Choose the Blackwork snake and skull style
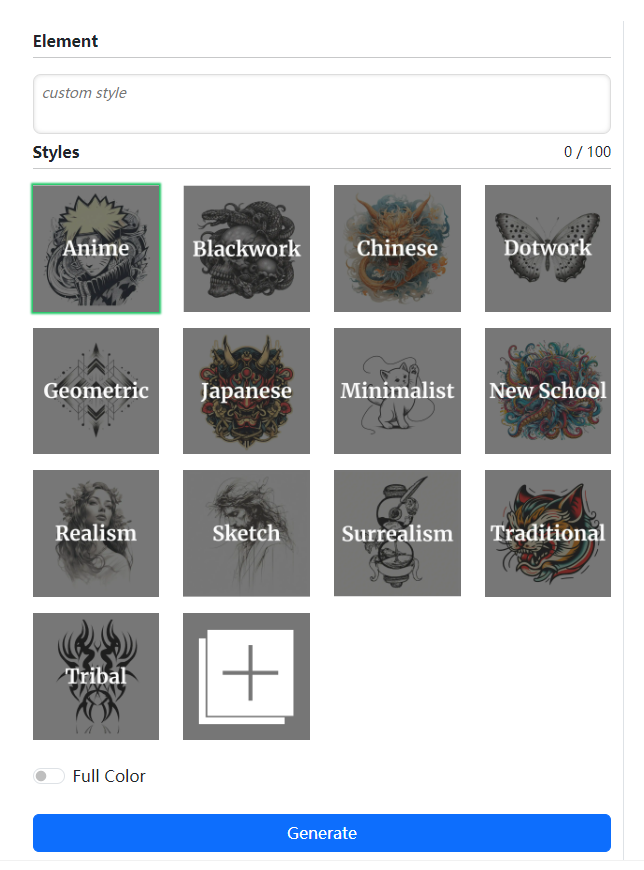This screenshot has height=870, width=644. (246, 249)
